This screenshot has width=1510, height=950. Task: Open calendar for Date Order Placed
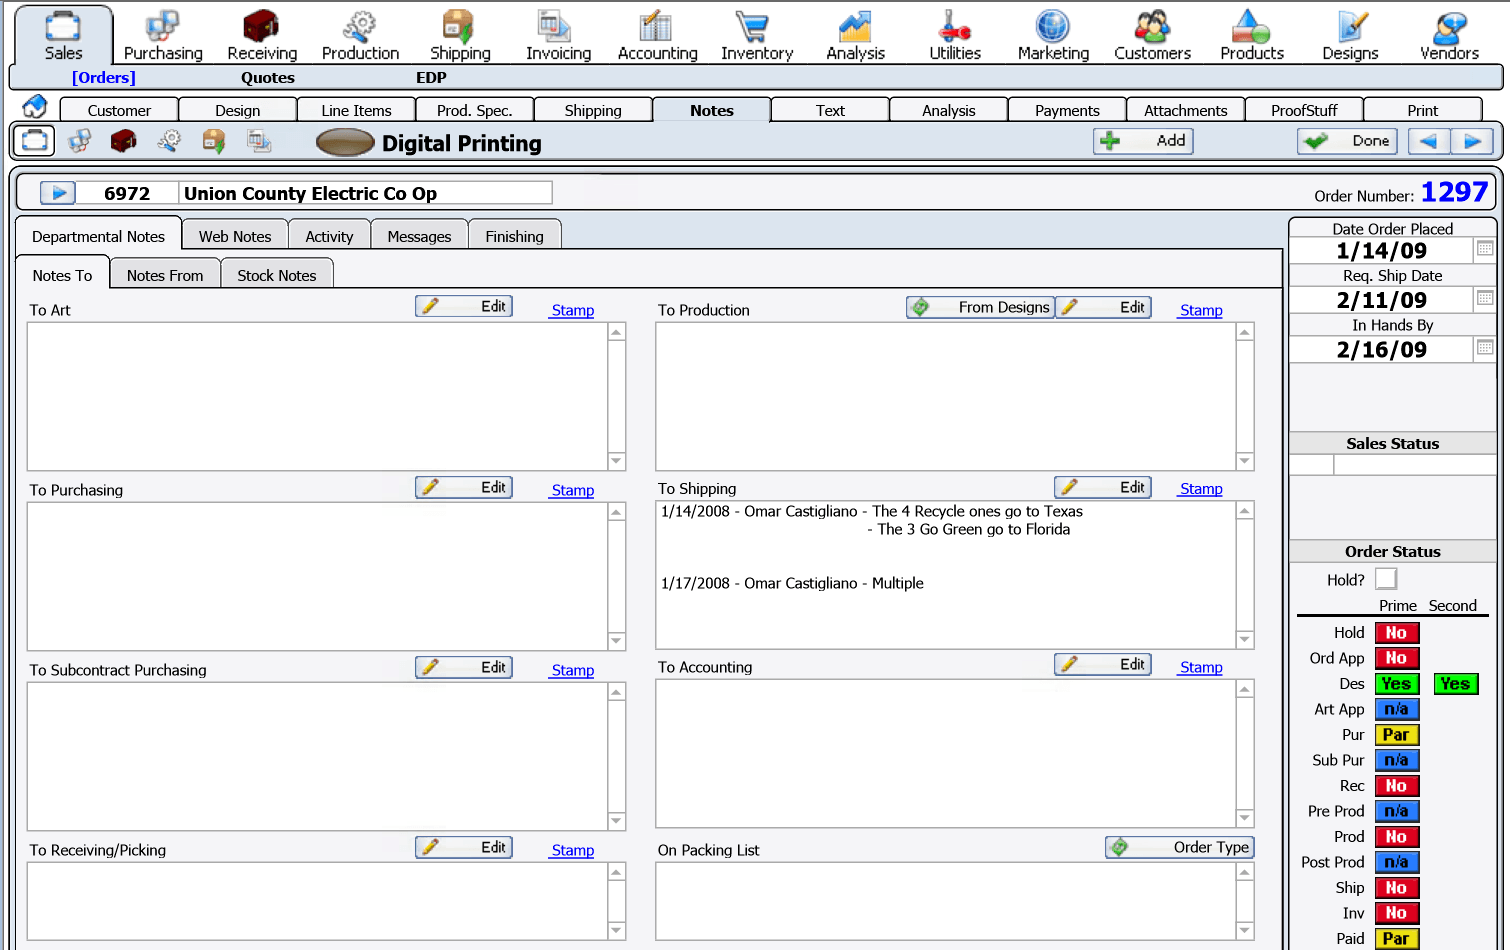point(1485,249)
